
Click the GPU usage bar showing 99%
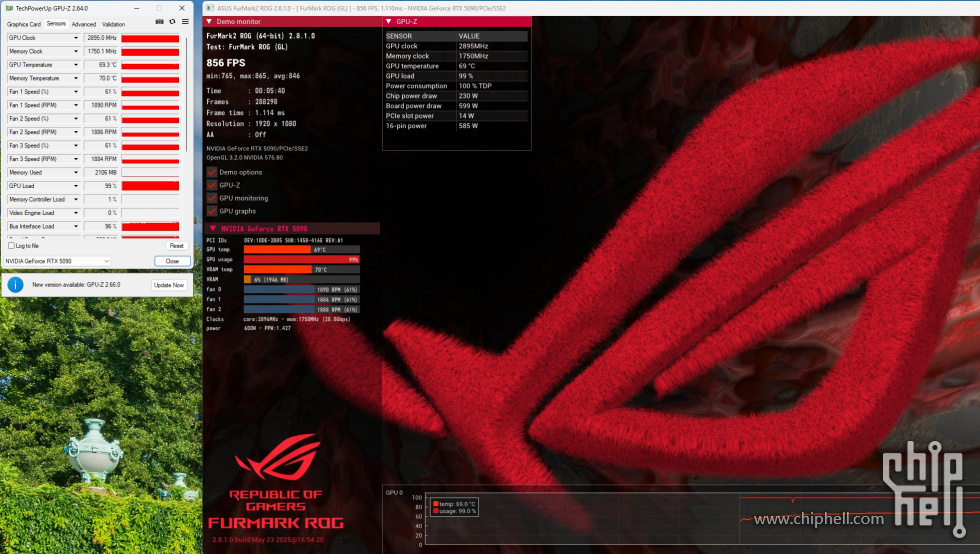pyautogui.click(x=301, y=259)
